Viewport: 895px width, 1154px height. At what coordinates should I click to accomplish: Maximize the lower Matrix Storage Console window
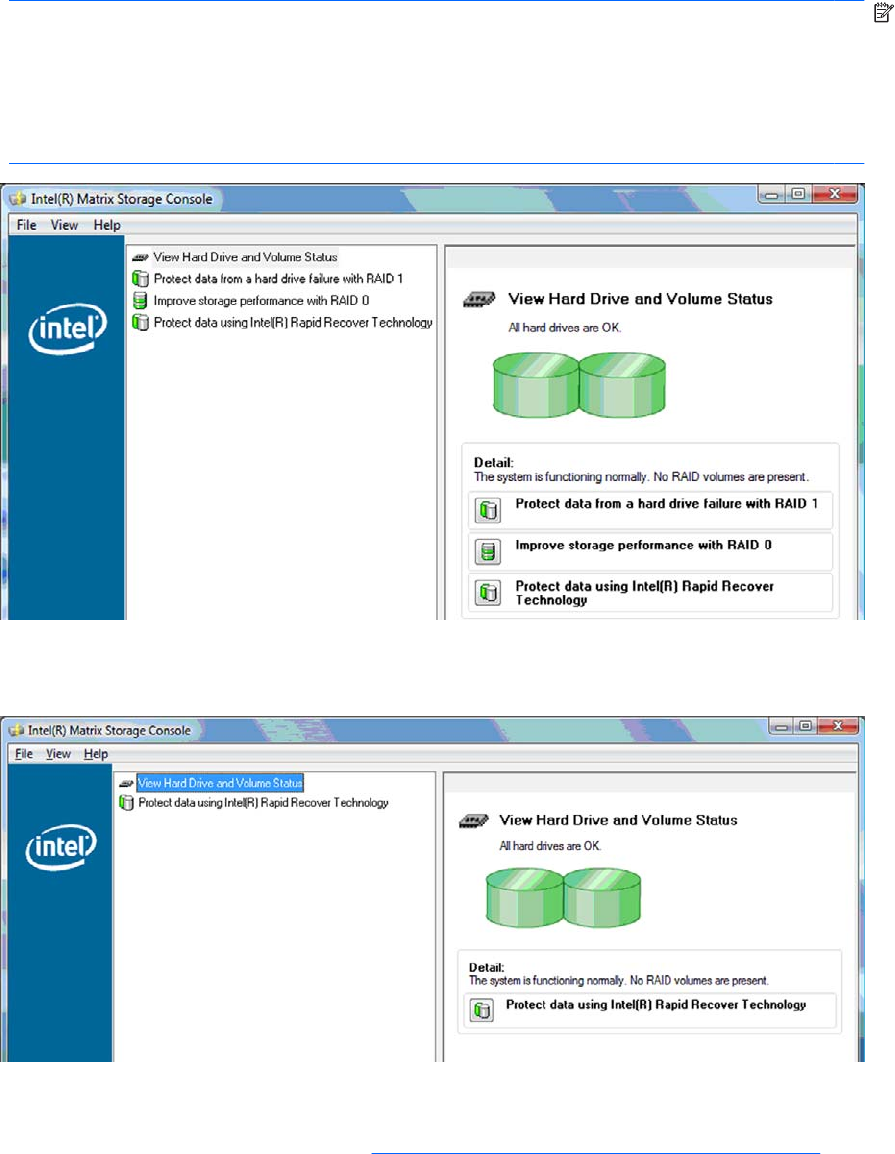coord(805,726)
